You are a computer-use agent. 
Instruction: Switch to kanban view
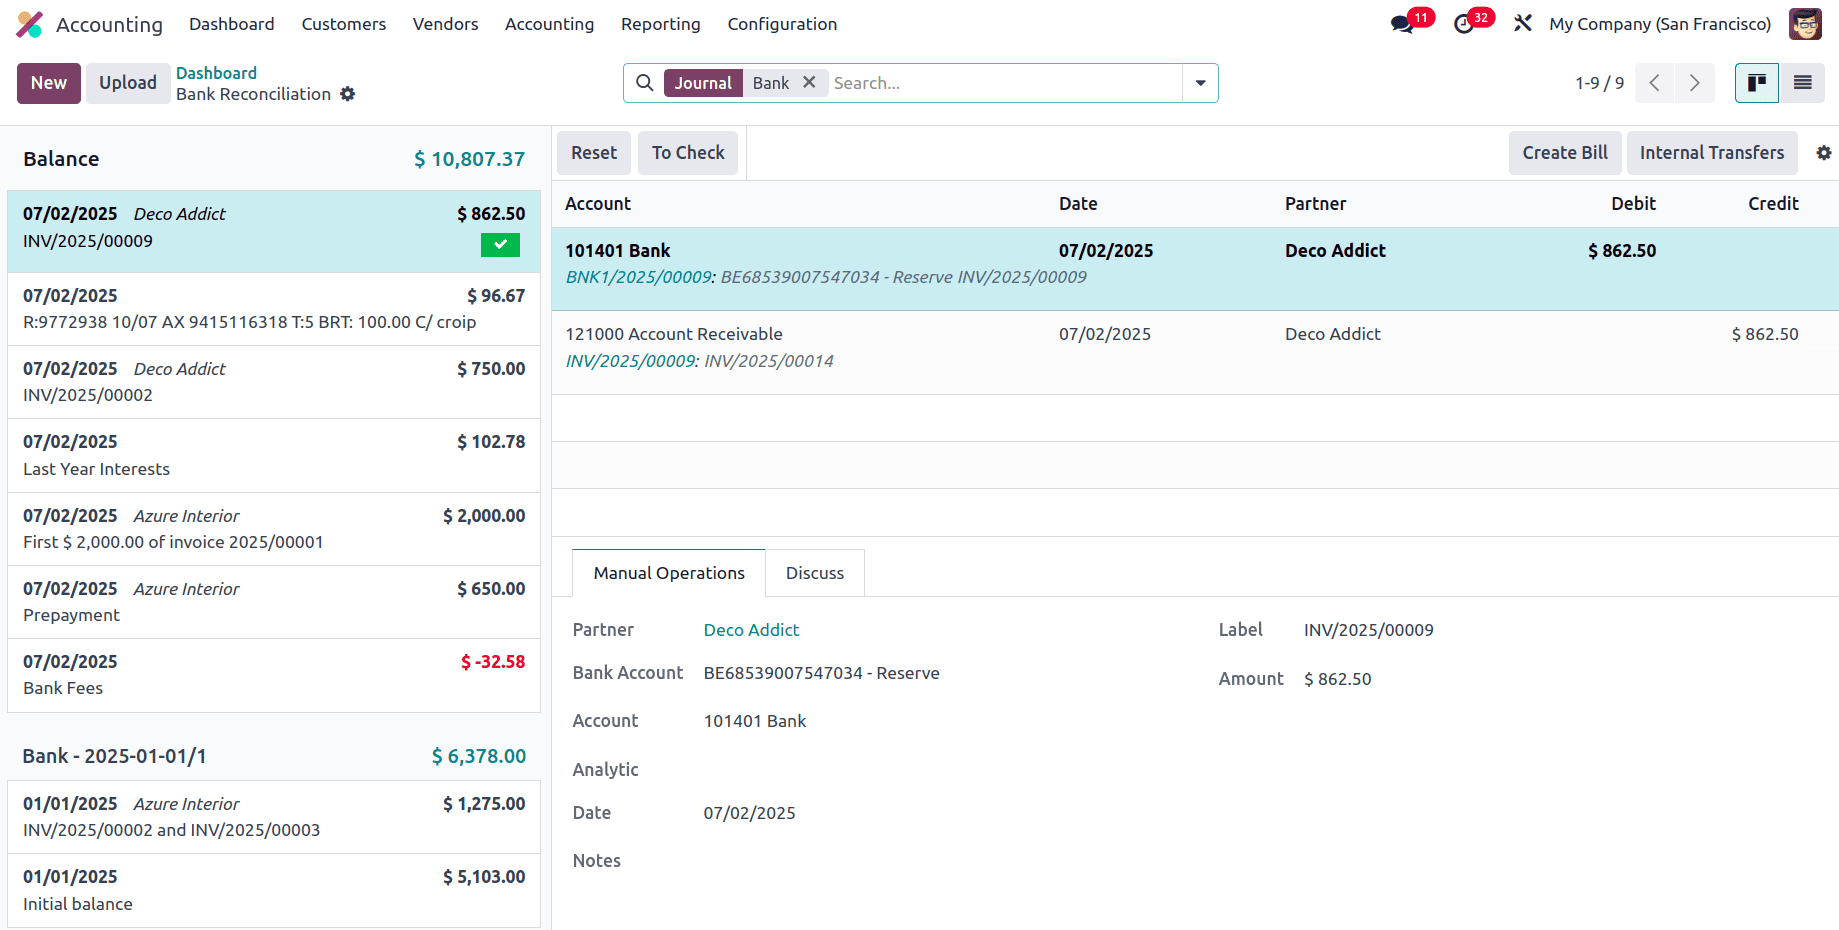pyautogui.click(x=1757, y=83)
